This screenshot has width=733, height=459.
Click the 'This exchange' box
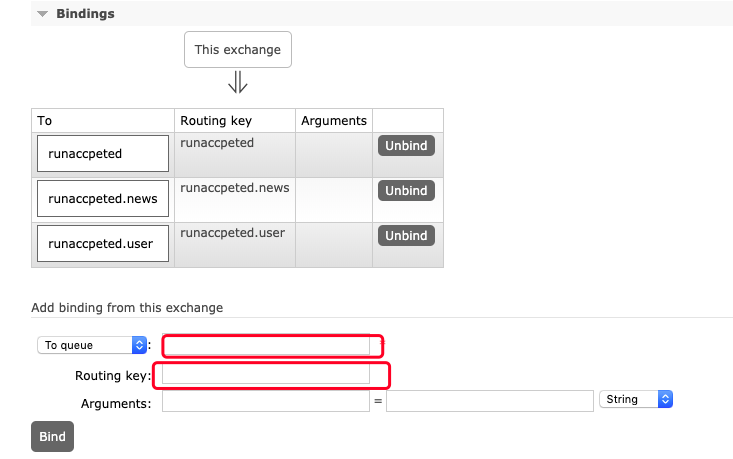(x=238, y=49)
